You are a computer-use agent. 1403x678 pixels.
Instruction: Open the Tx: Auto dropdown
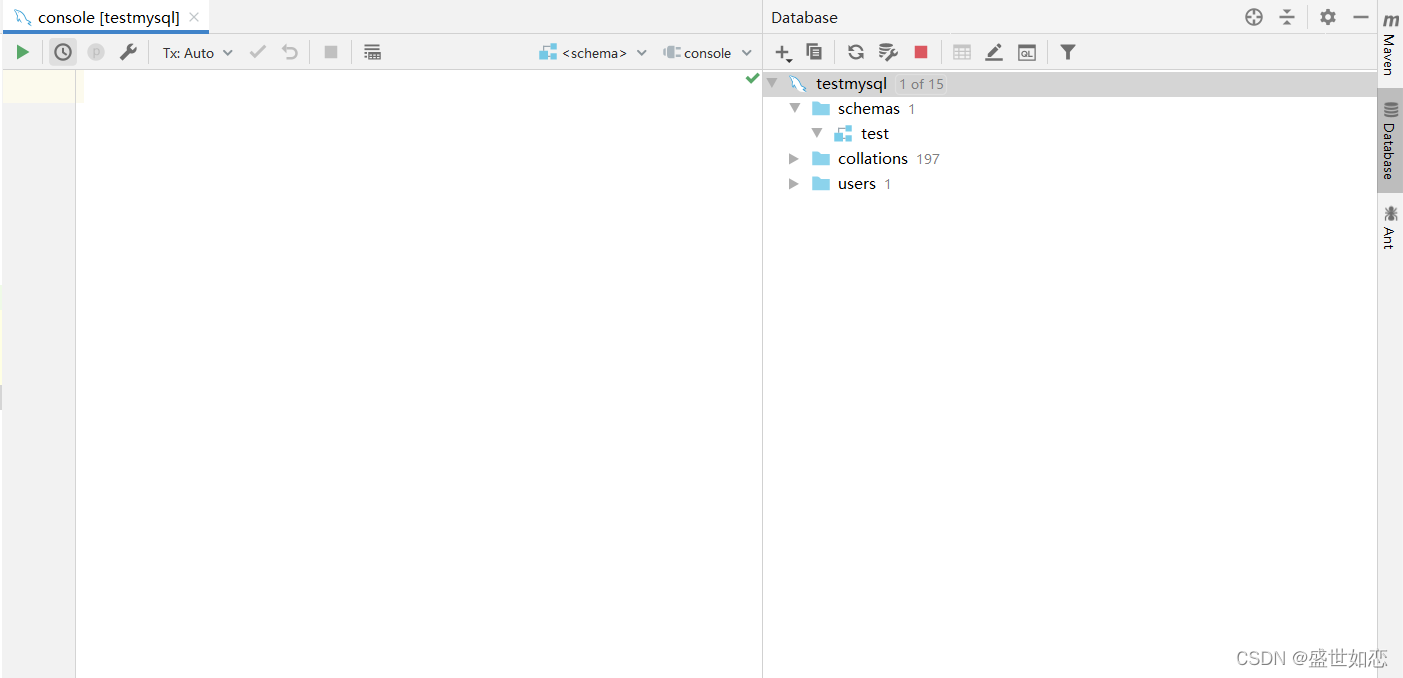tap(197, 52)
